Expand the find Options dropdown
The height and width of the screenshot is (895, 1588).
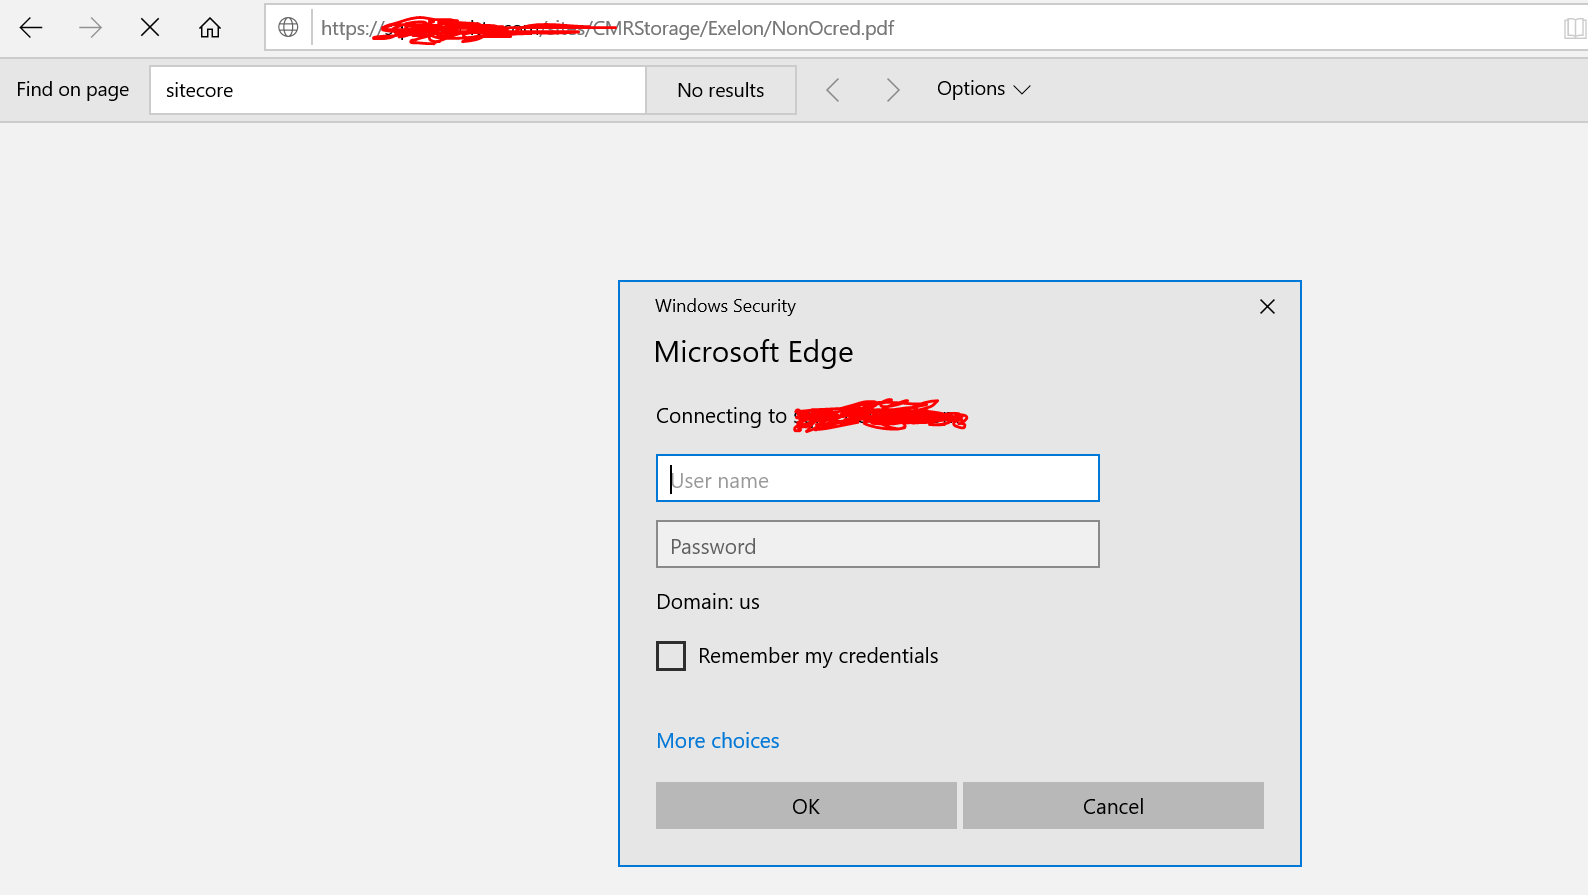coord(983,89)
